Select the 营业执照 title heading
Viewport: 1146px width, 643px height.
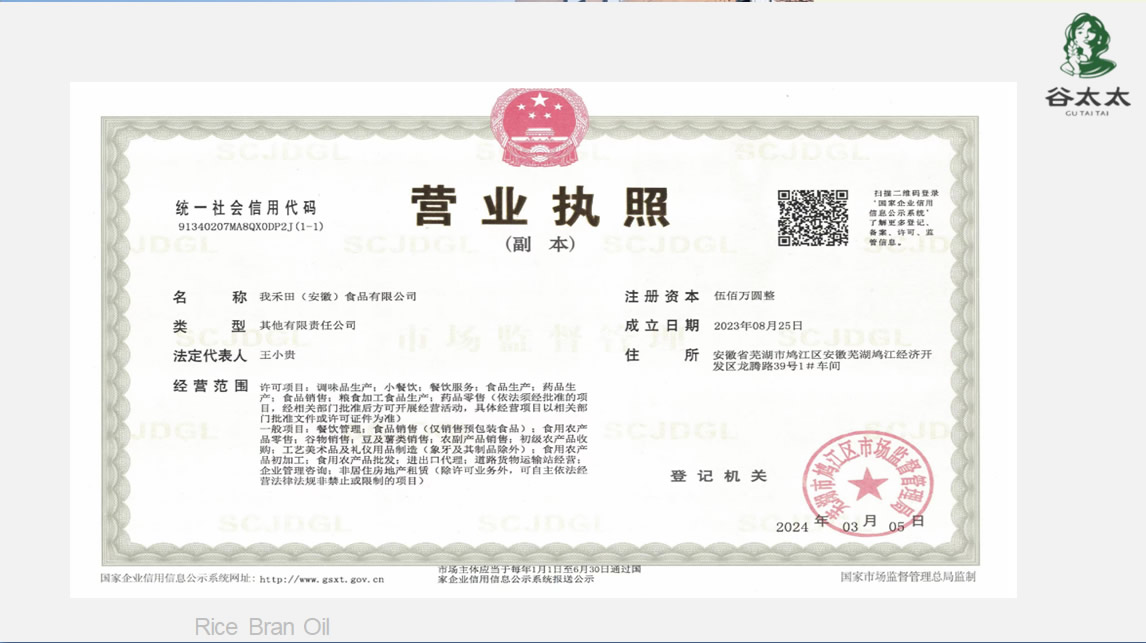(x=540, y=206)
